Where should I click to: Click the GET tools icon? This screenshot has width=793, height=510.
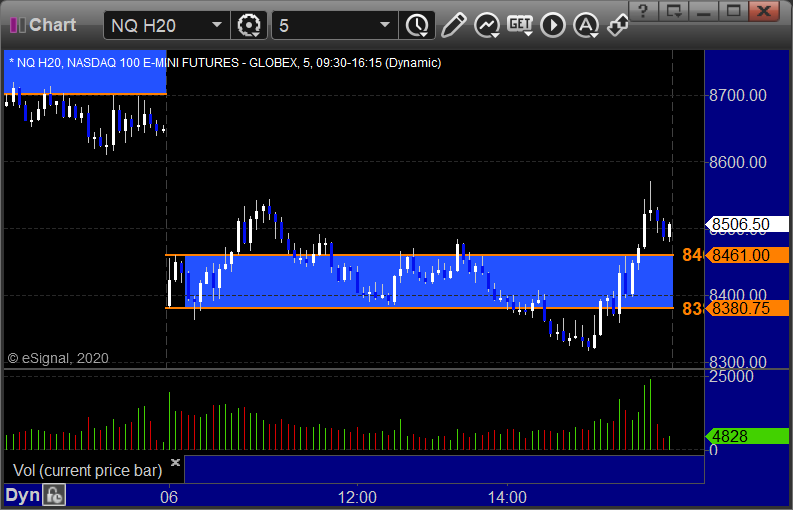point(520,25)
